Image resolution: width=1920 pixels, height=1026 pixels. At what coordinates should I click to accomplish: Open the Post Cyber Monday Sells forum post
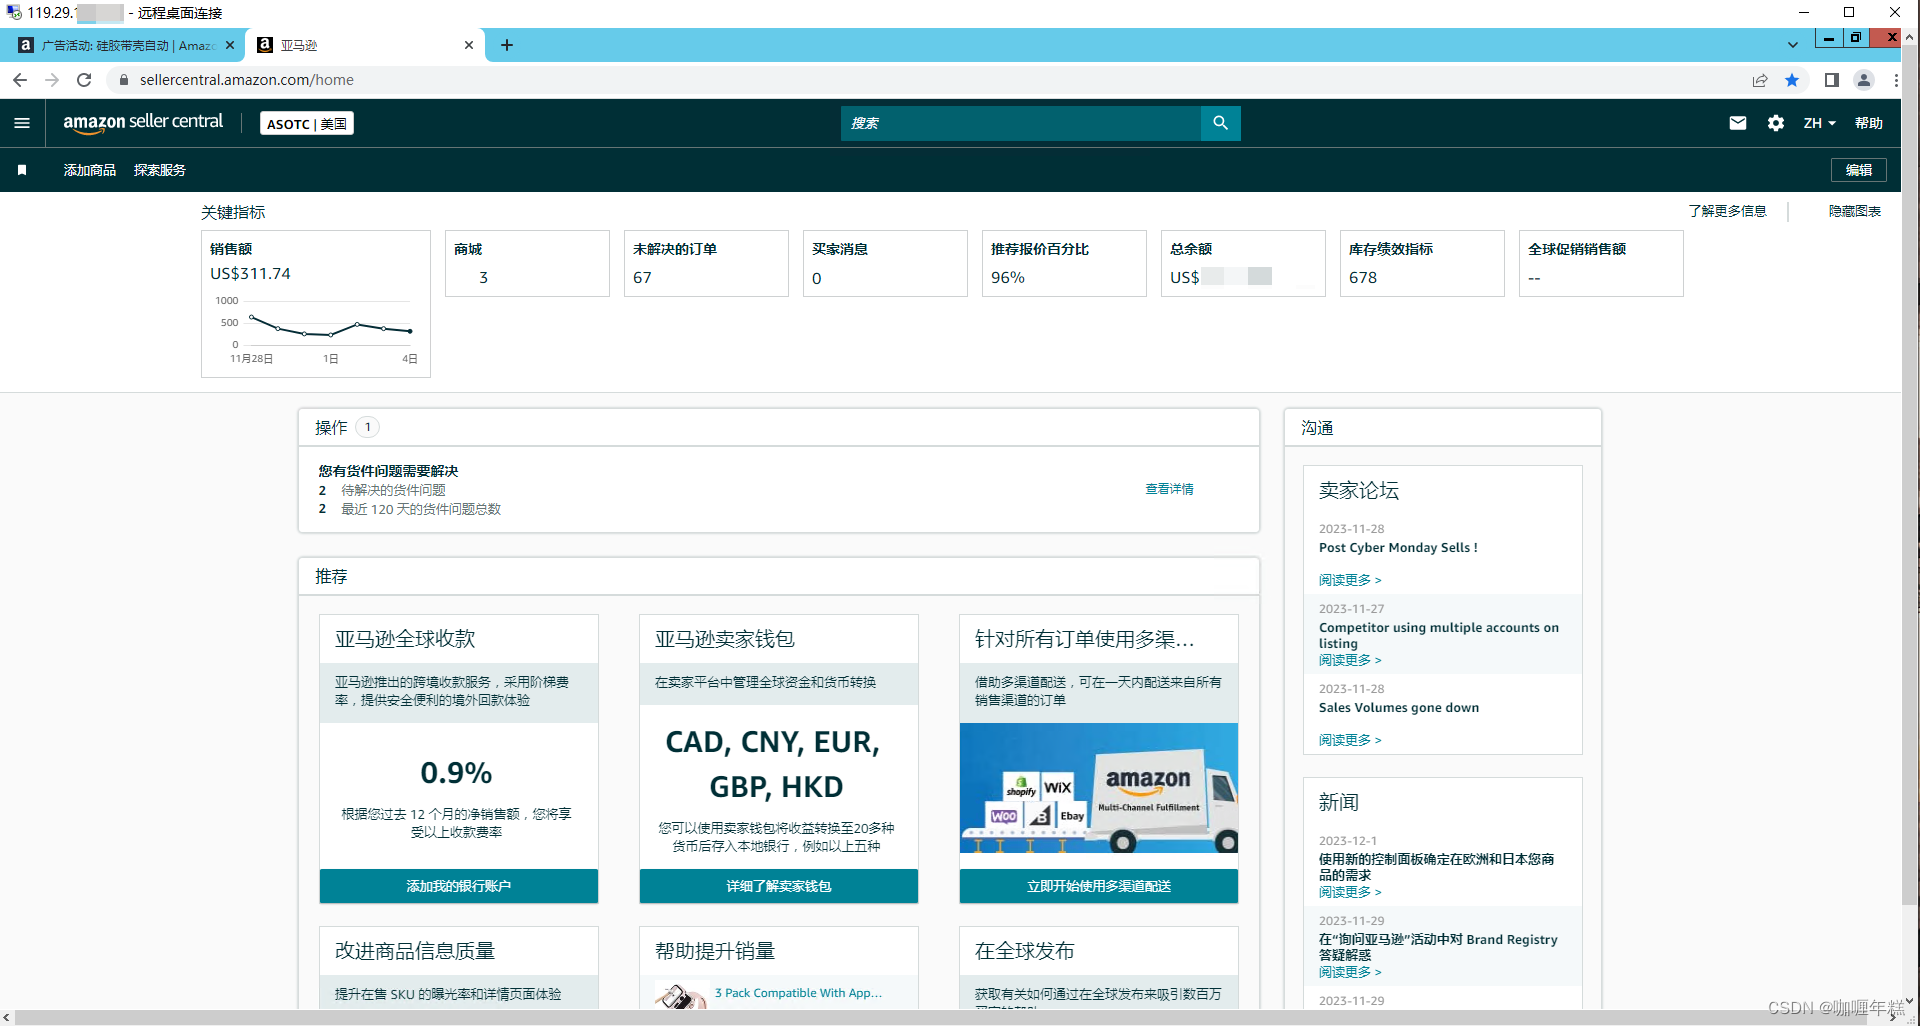1398,548
